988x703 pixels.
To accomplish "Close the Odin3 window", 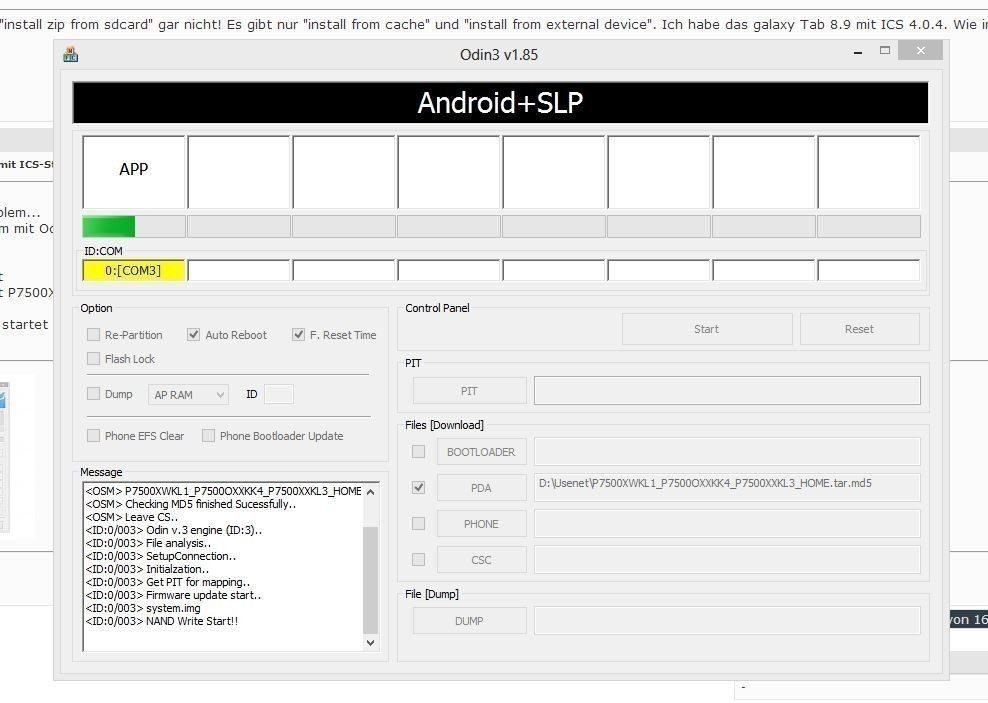I will [x=921, y=50].
